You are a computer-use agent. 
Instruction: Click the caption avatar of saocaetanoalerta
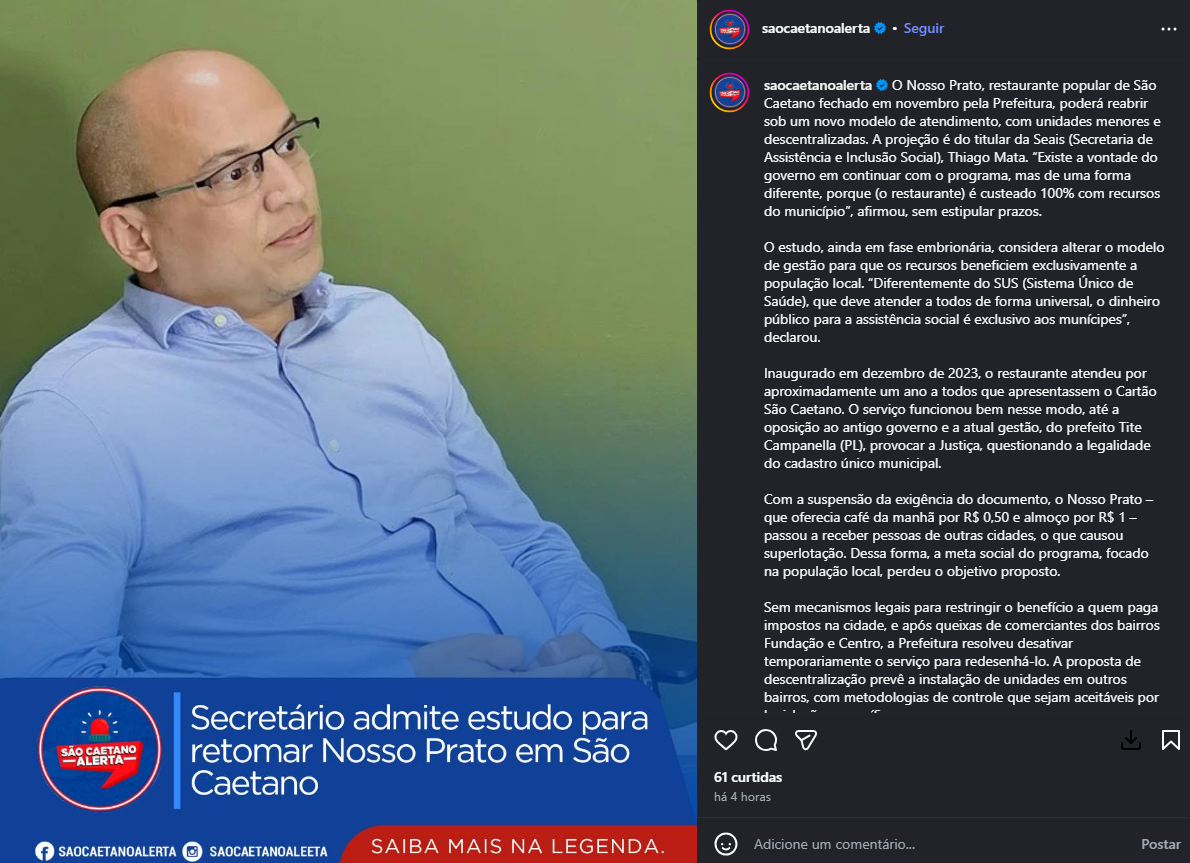[x=729, y=93]
